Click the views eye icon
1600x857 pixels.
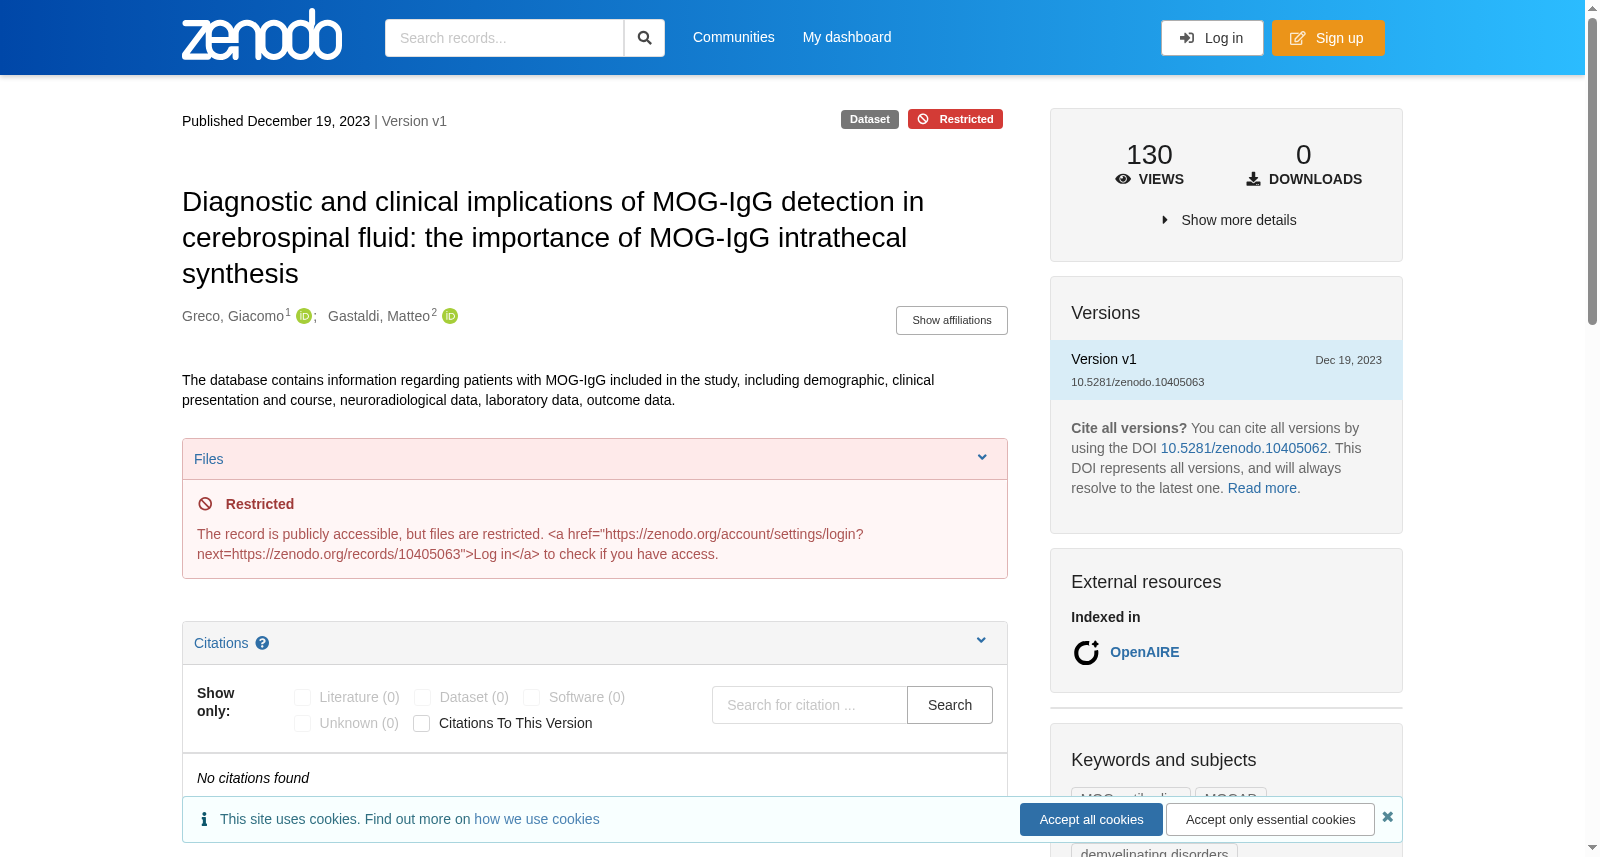(x=1123, y=179)
